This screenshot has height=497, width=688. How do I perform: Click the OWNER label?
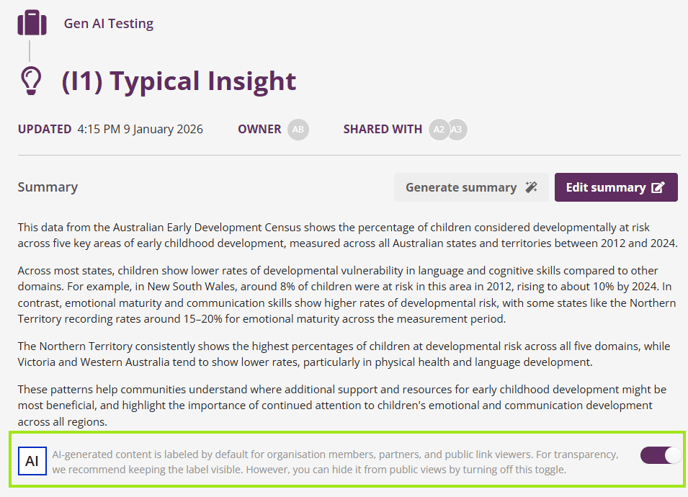[x=259, y=129]
